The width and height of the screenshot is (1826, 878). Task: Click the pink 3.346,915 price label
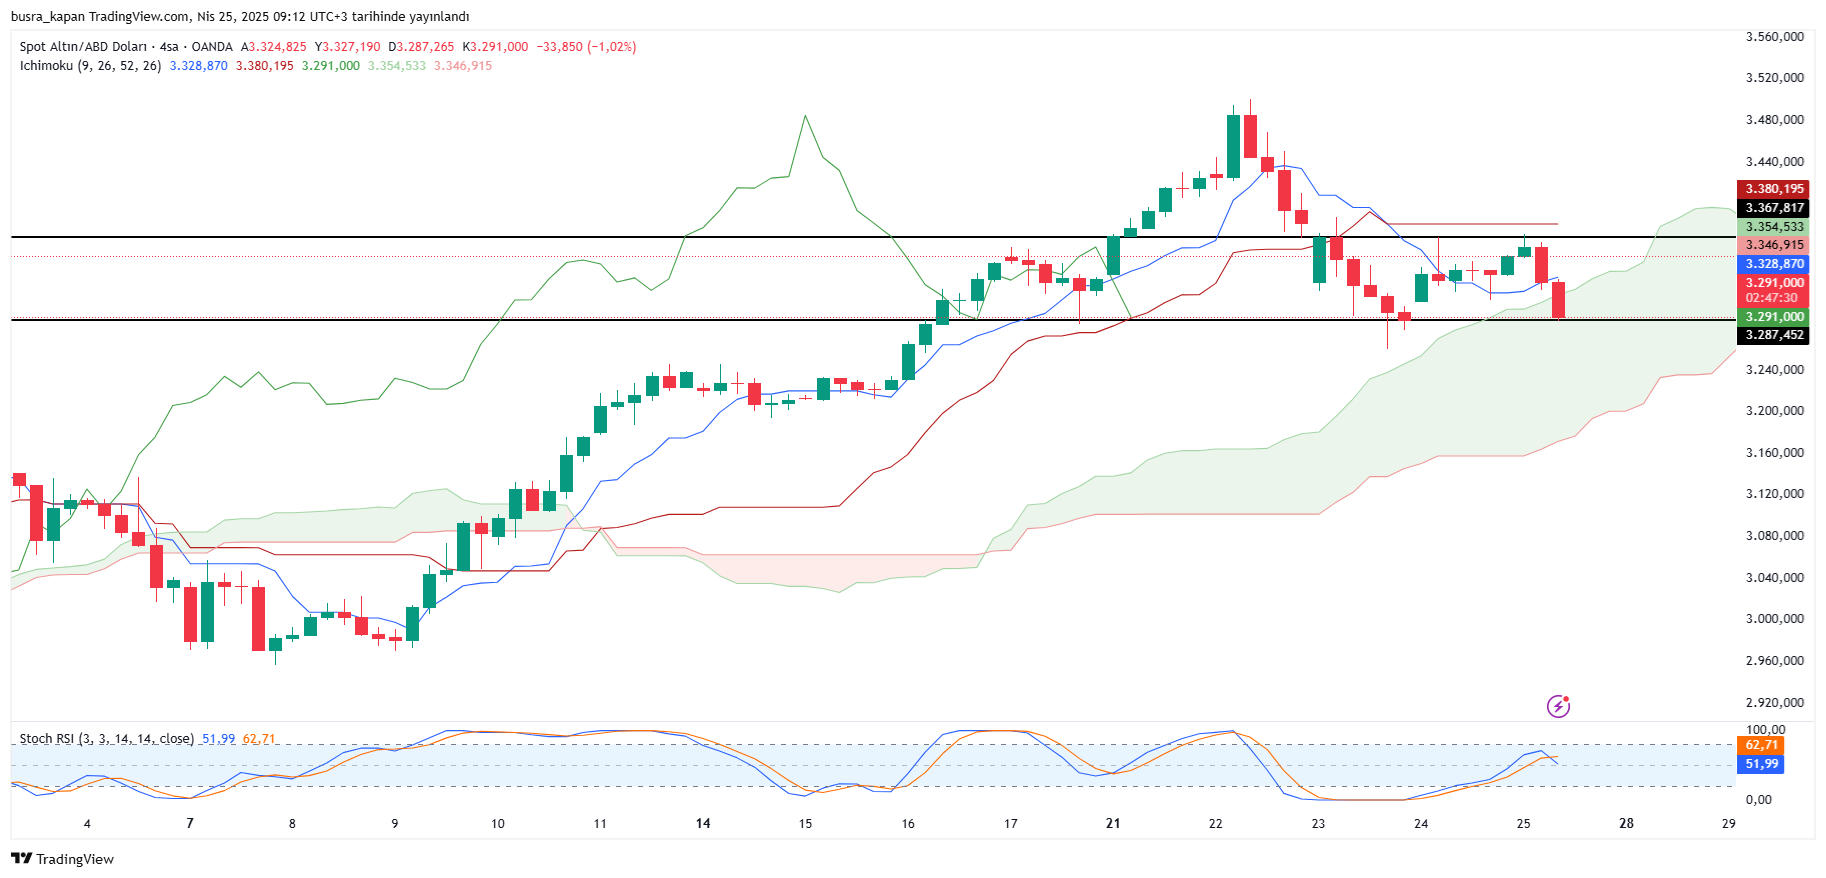coord(1774,245)
